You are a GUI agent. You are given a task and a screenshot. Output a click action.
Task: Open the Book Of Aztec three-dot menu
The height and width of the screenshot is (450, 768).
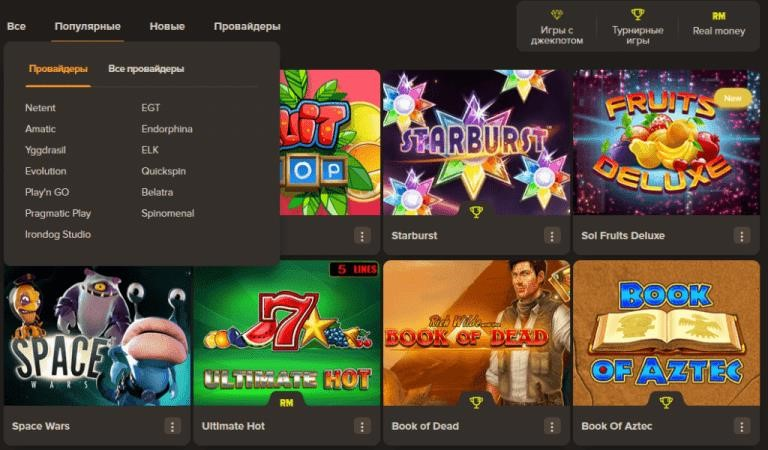(x=742, y=426)
